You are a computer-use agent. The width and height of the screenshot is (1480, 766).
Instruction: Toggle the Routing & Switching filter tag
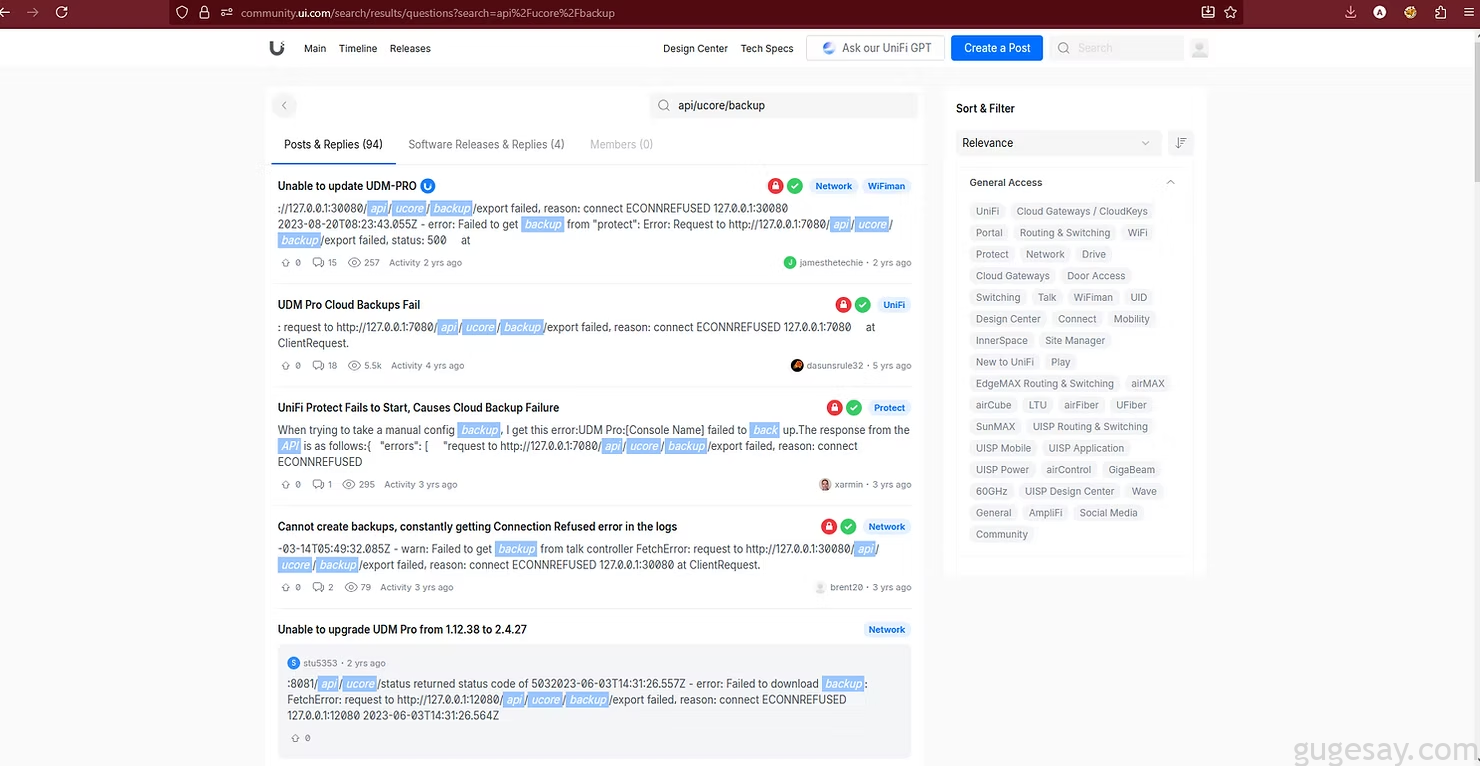pyautogui.click(x=1064, y=233)
